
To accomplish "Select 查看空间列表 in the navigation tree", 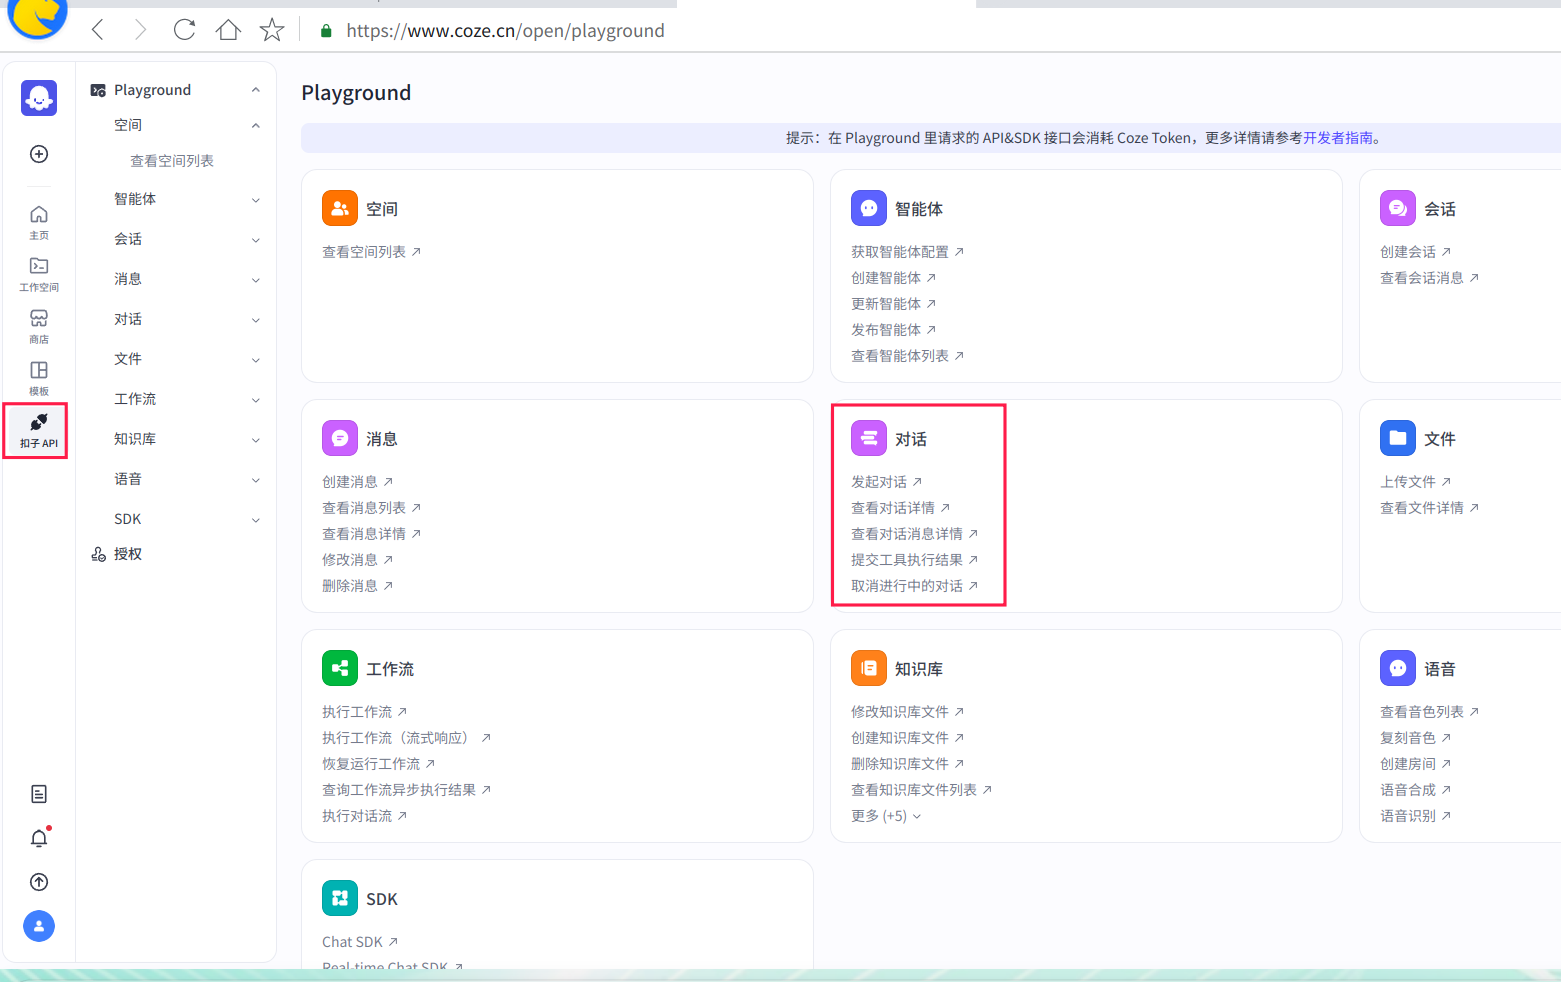I will pyautogui.click(x=172, y=161).
